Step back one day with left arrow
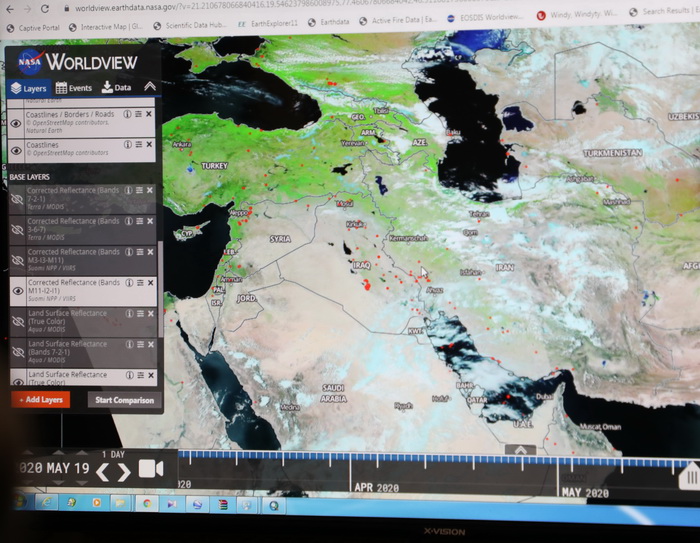The width and height of the screenshot is (700, 543). 102,471
